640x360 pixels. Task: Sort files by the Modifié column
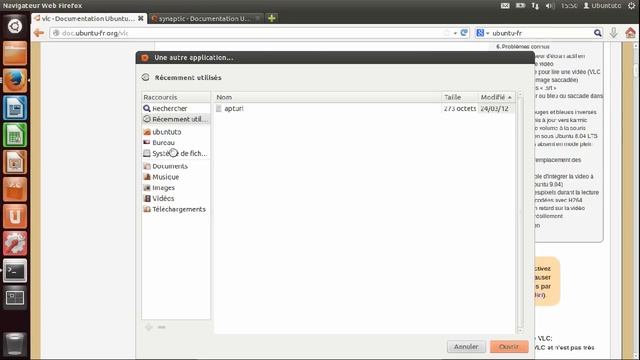(x=496, y=97)
